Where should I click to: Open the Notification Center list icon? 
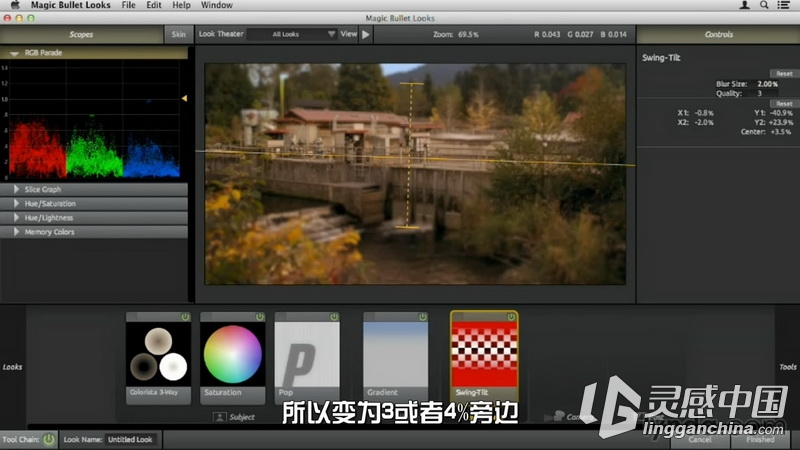point(784,5)
